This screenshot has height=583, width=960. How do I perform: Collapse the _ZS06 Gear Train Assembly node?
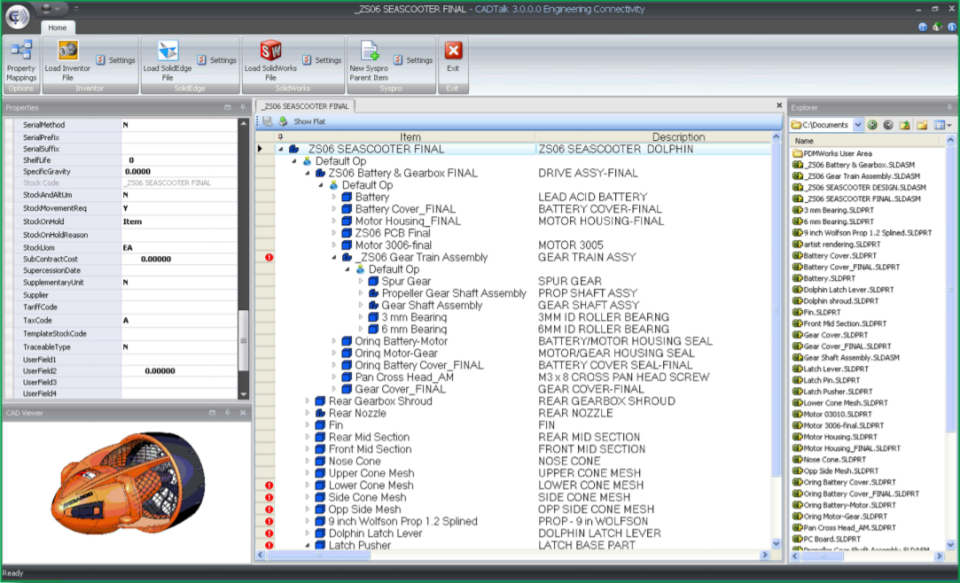pos(334,257)
